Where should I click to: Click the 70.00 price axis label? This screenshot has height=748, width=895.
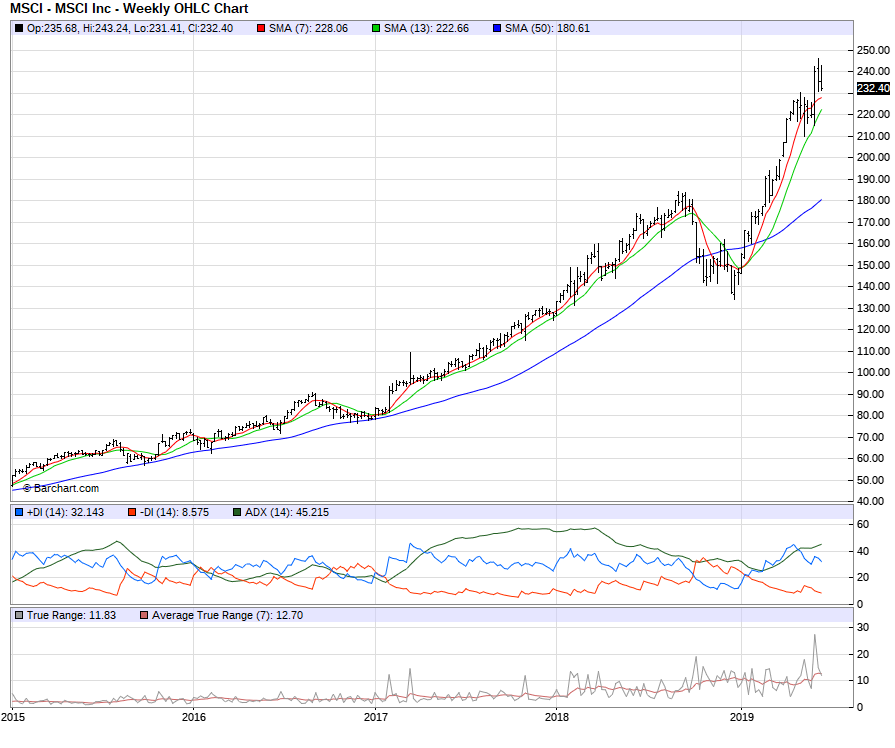click(x=870, y=437)
